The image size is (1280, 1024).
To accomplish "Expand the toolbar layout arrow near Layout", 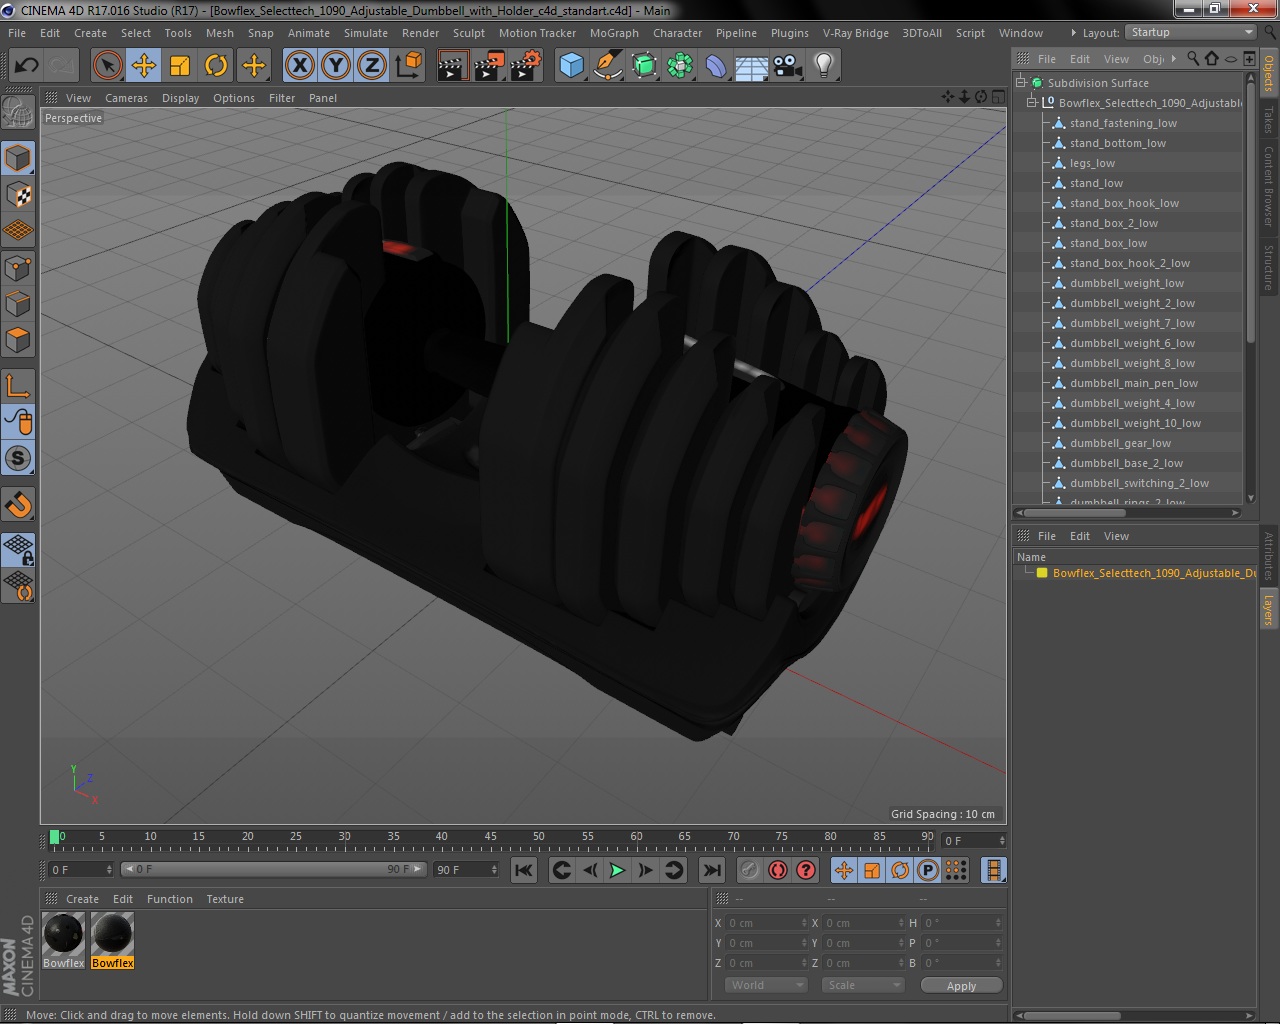I will coord(1074,33).
